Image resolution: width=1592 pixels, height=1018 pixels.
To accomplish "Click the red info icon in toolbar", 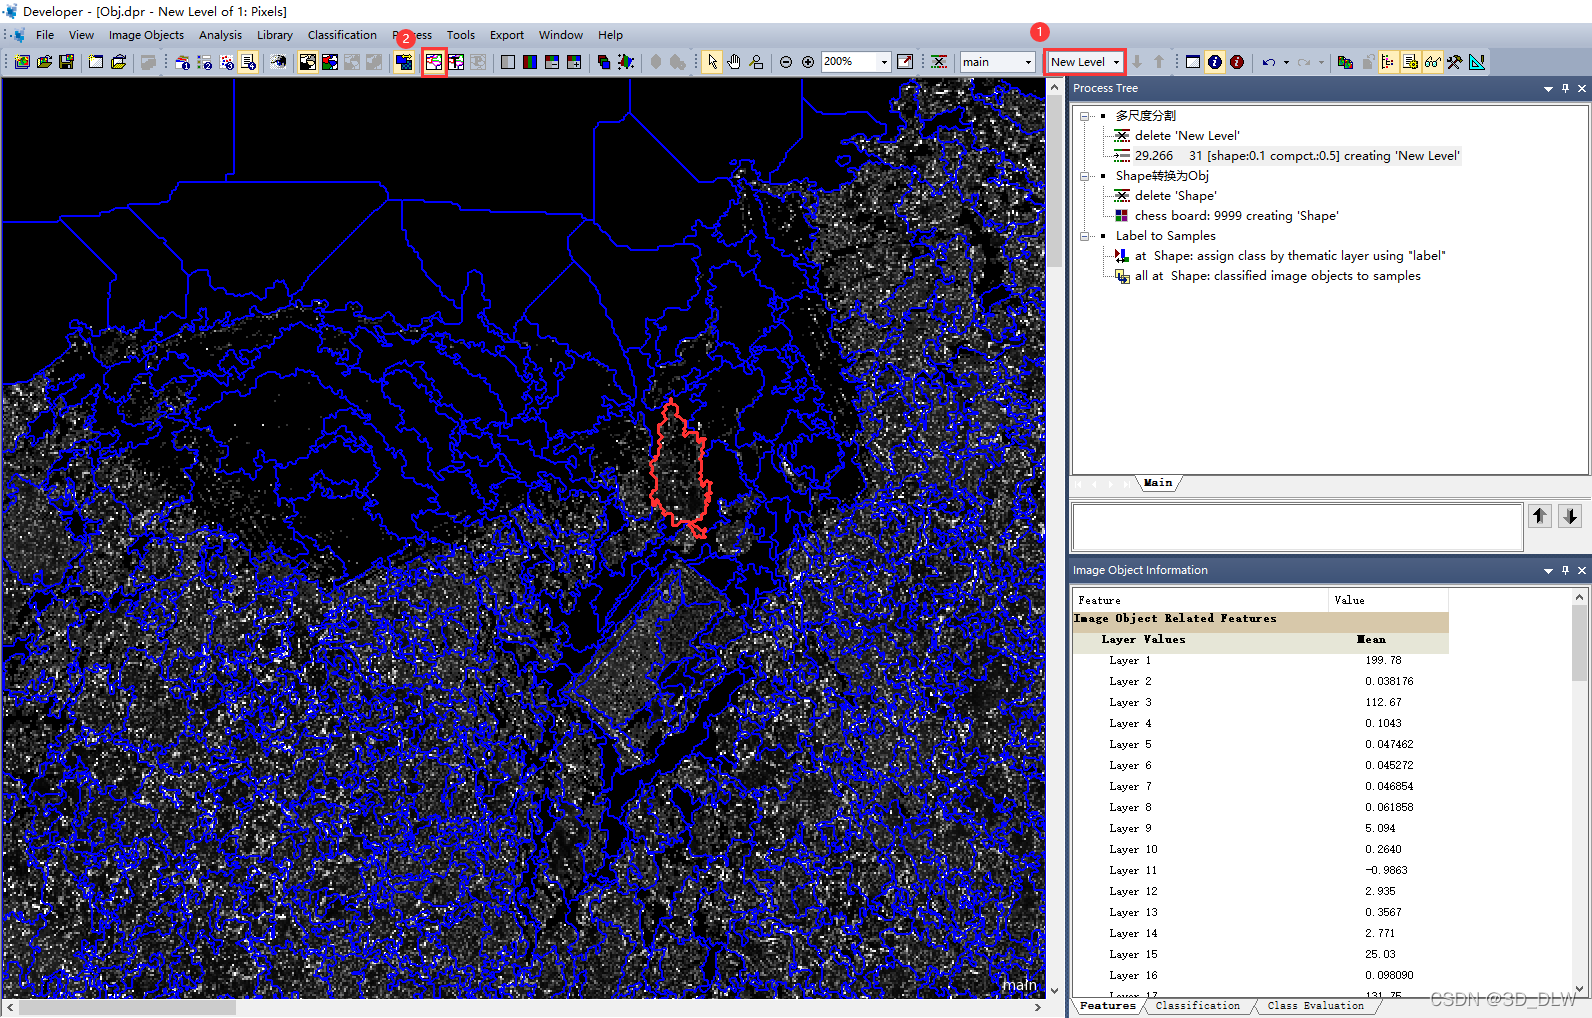I will point(1237,62).
